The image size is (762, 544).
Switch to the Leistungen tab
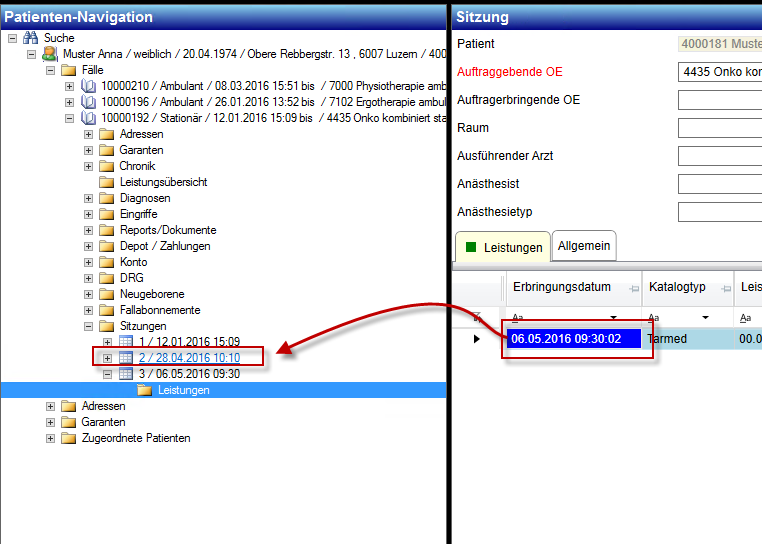[x=503, y=247]
